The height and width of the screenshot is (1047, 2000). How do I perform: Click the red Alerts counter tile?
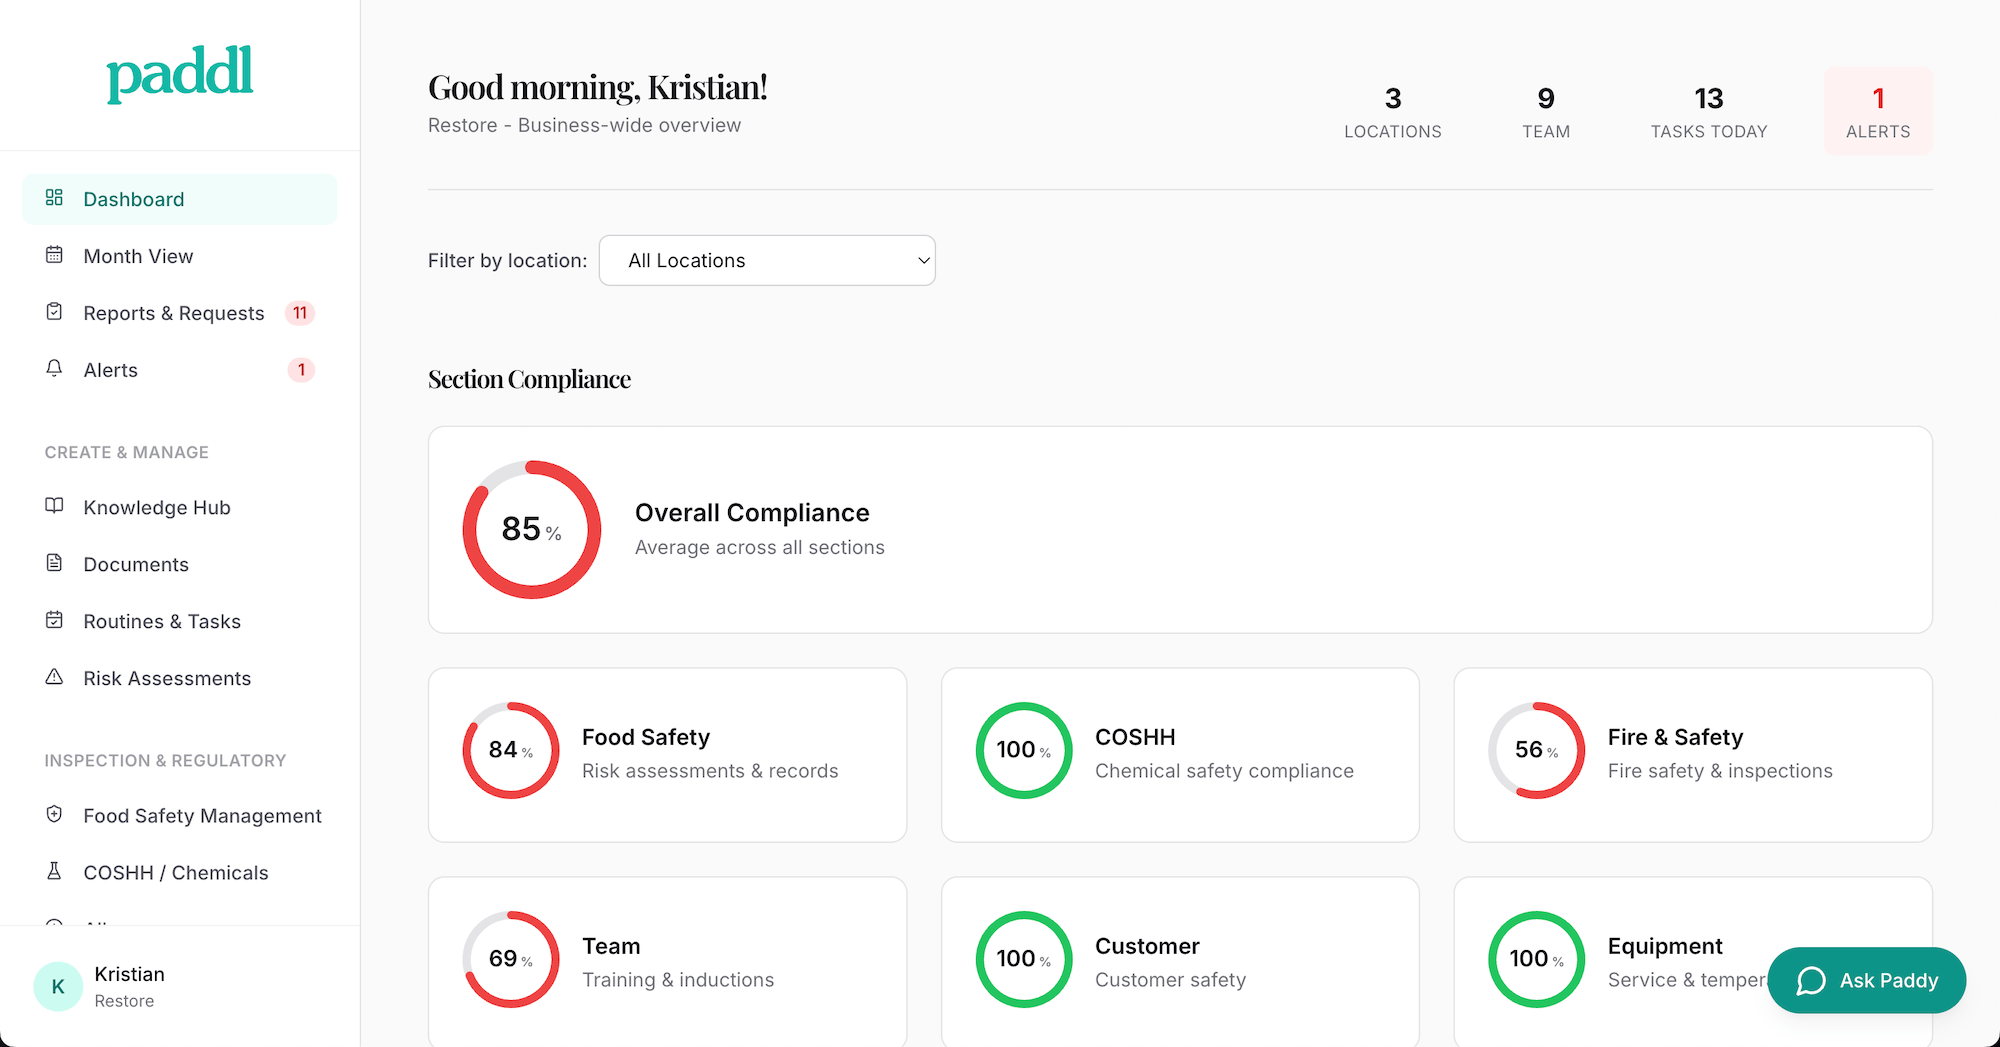pos(1878,111)
